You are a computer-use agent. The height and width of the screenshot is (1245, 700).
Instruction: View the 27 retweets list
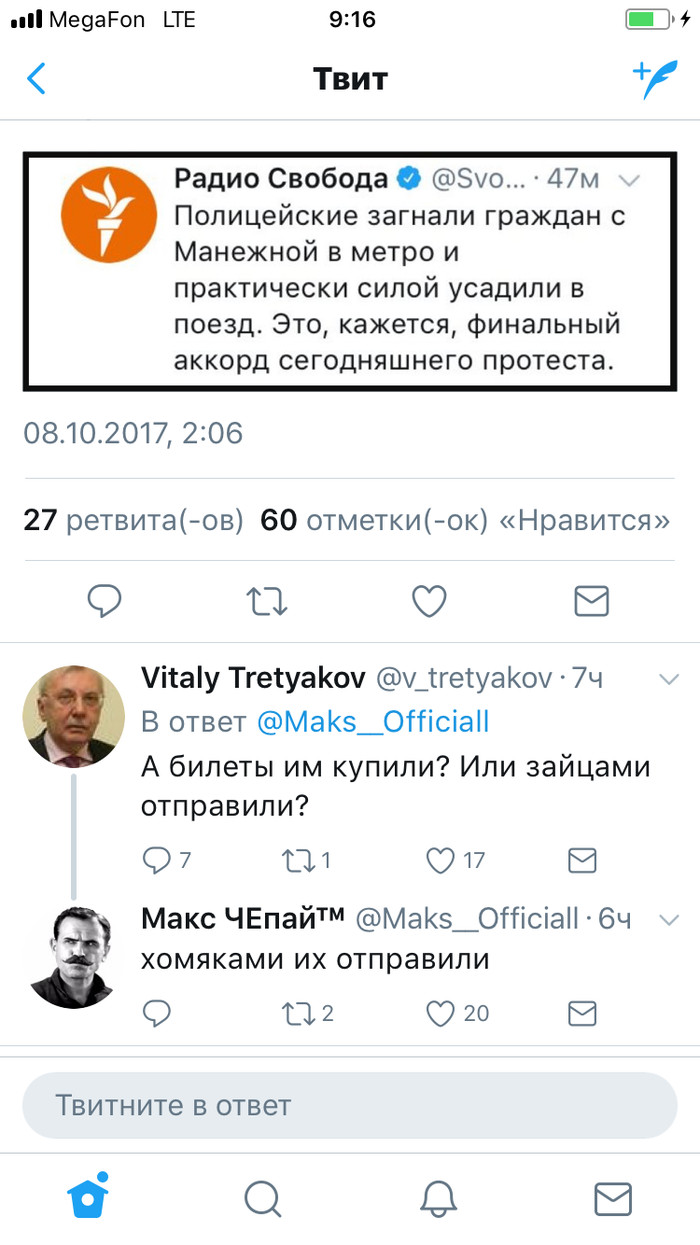(133, 521)
